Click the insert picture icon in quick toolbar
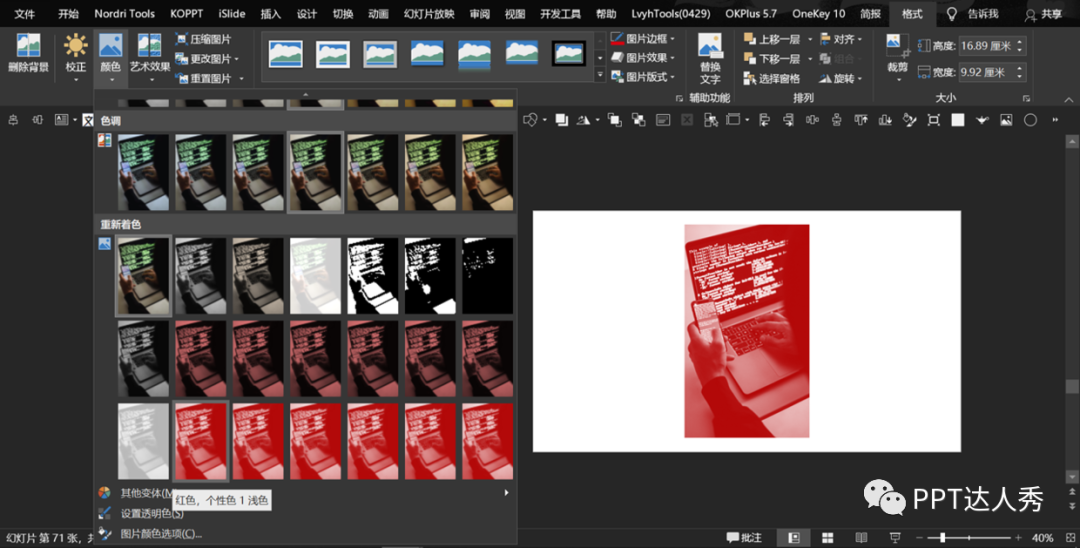Viewport: 1080px width, 548px height. coord(1006,120)
